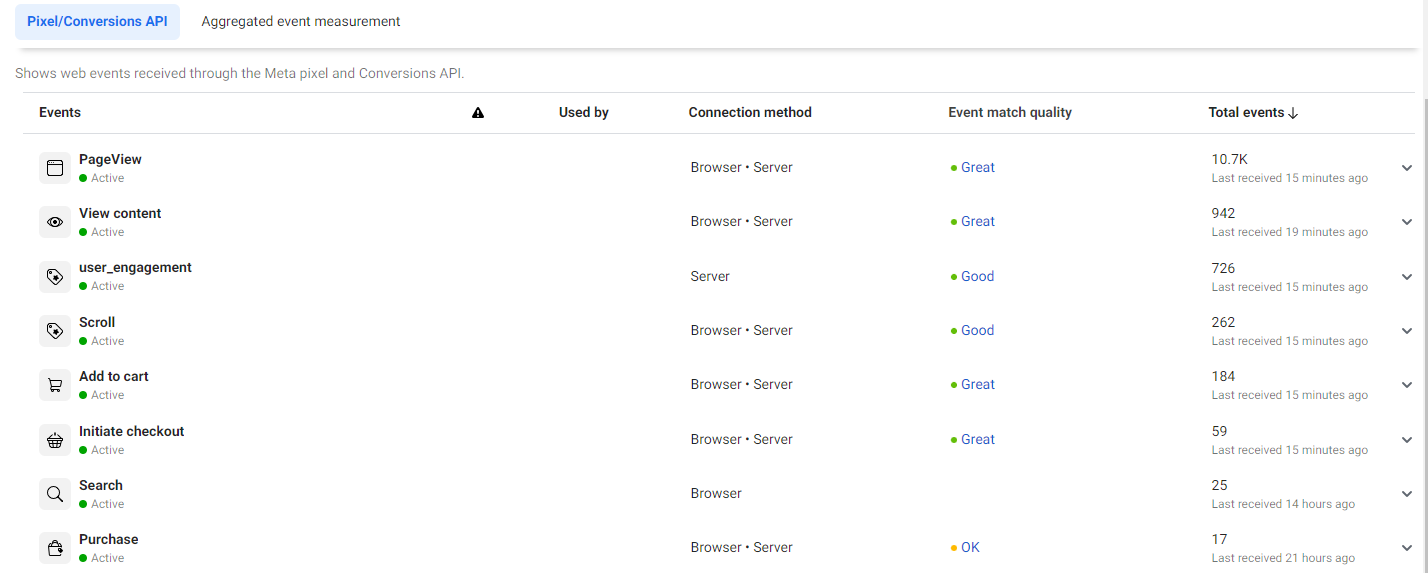Click the warning triangle column header
The width and height of the screenshot is (1428, 573).
click(x=478, y=113)
